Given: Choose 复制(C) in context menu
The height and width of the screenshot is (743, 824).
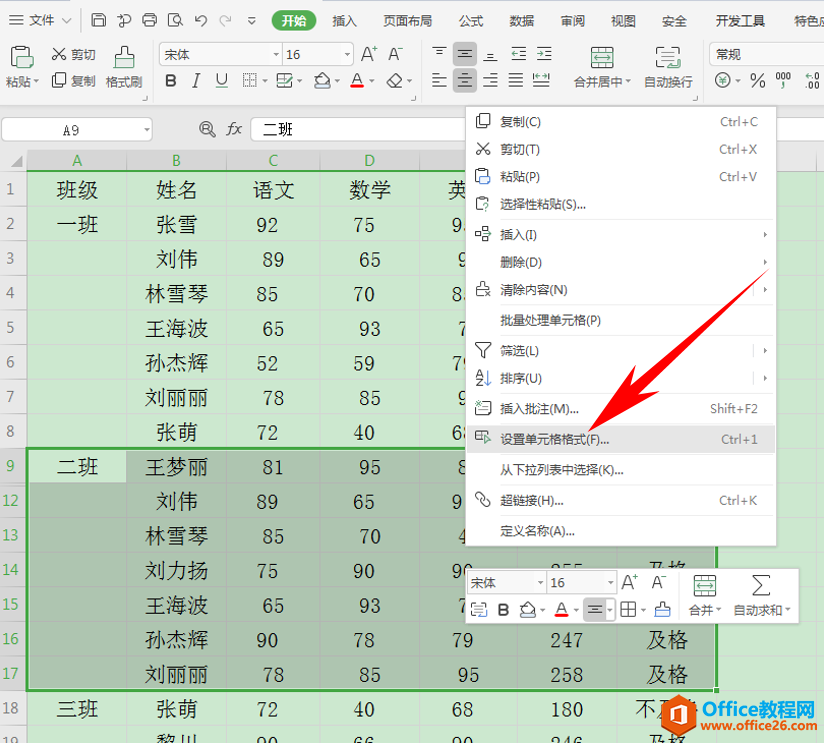Looking at the screenshot, I should [620, 122].
